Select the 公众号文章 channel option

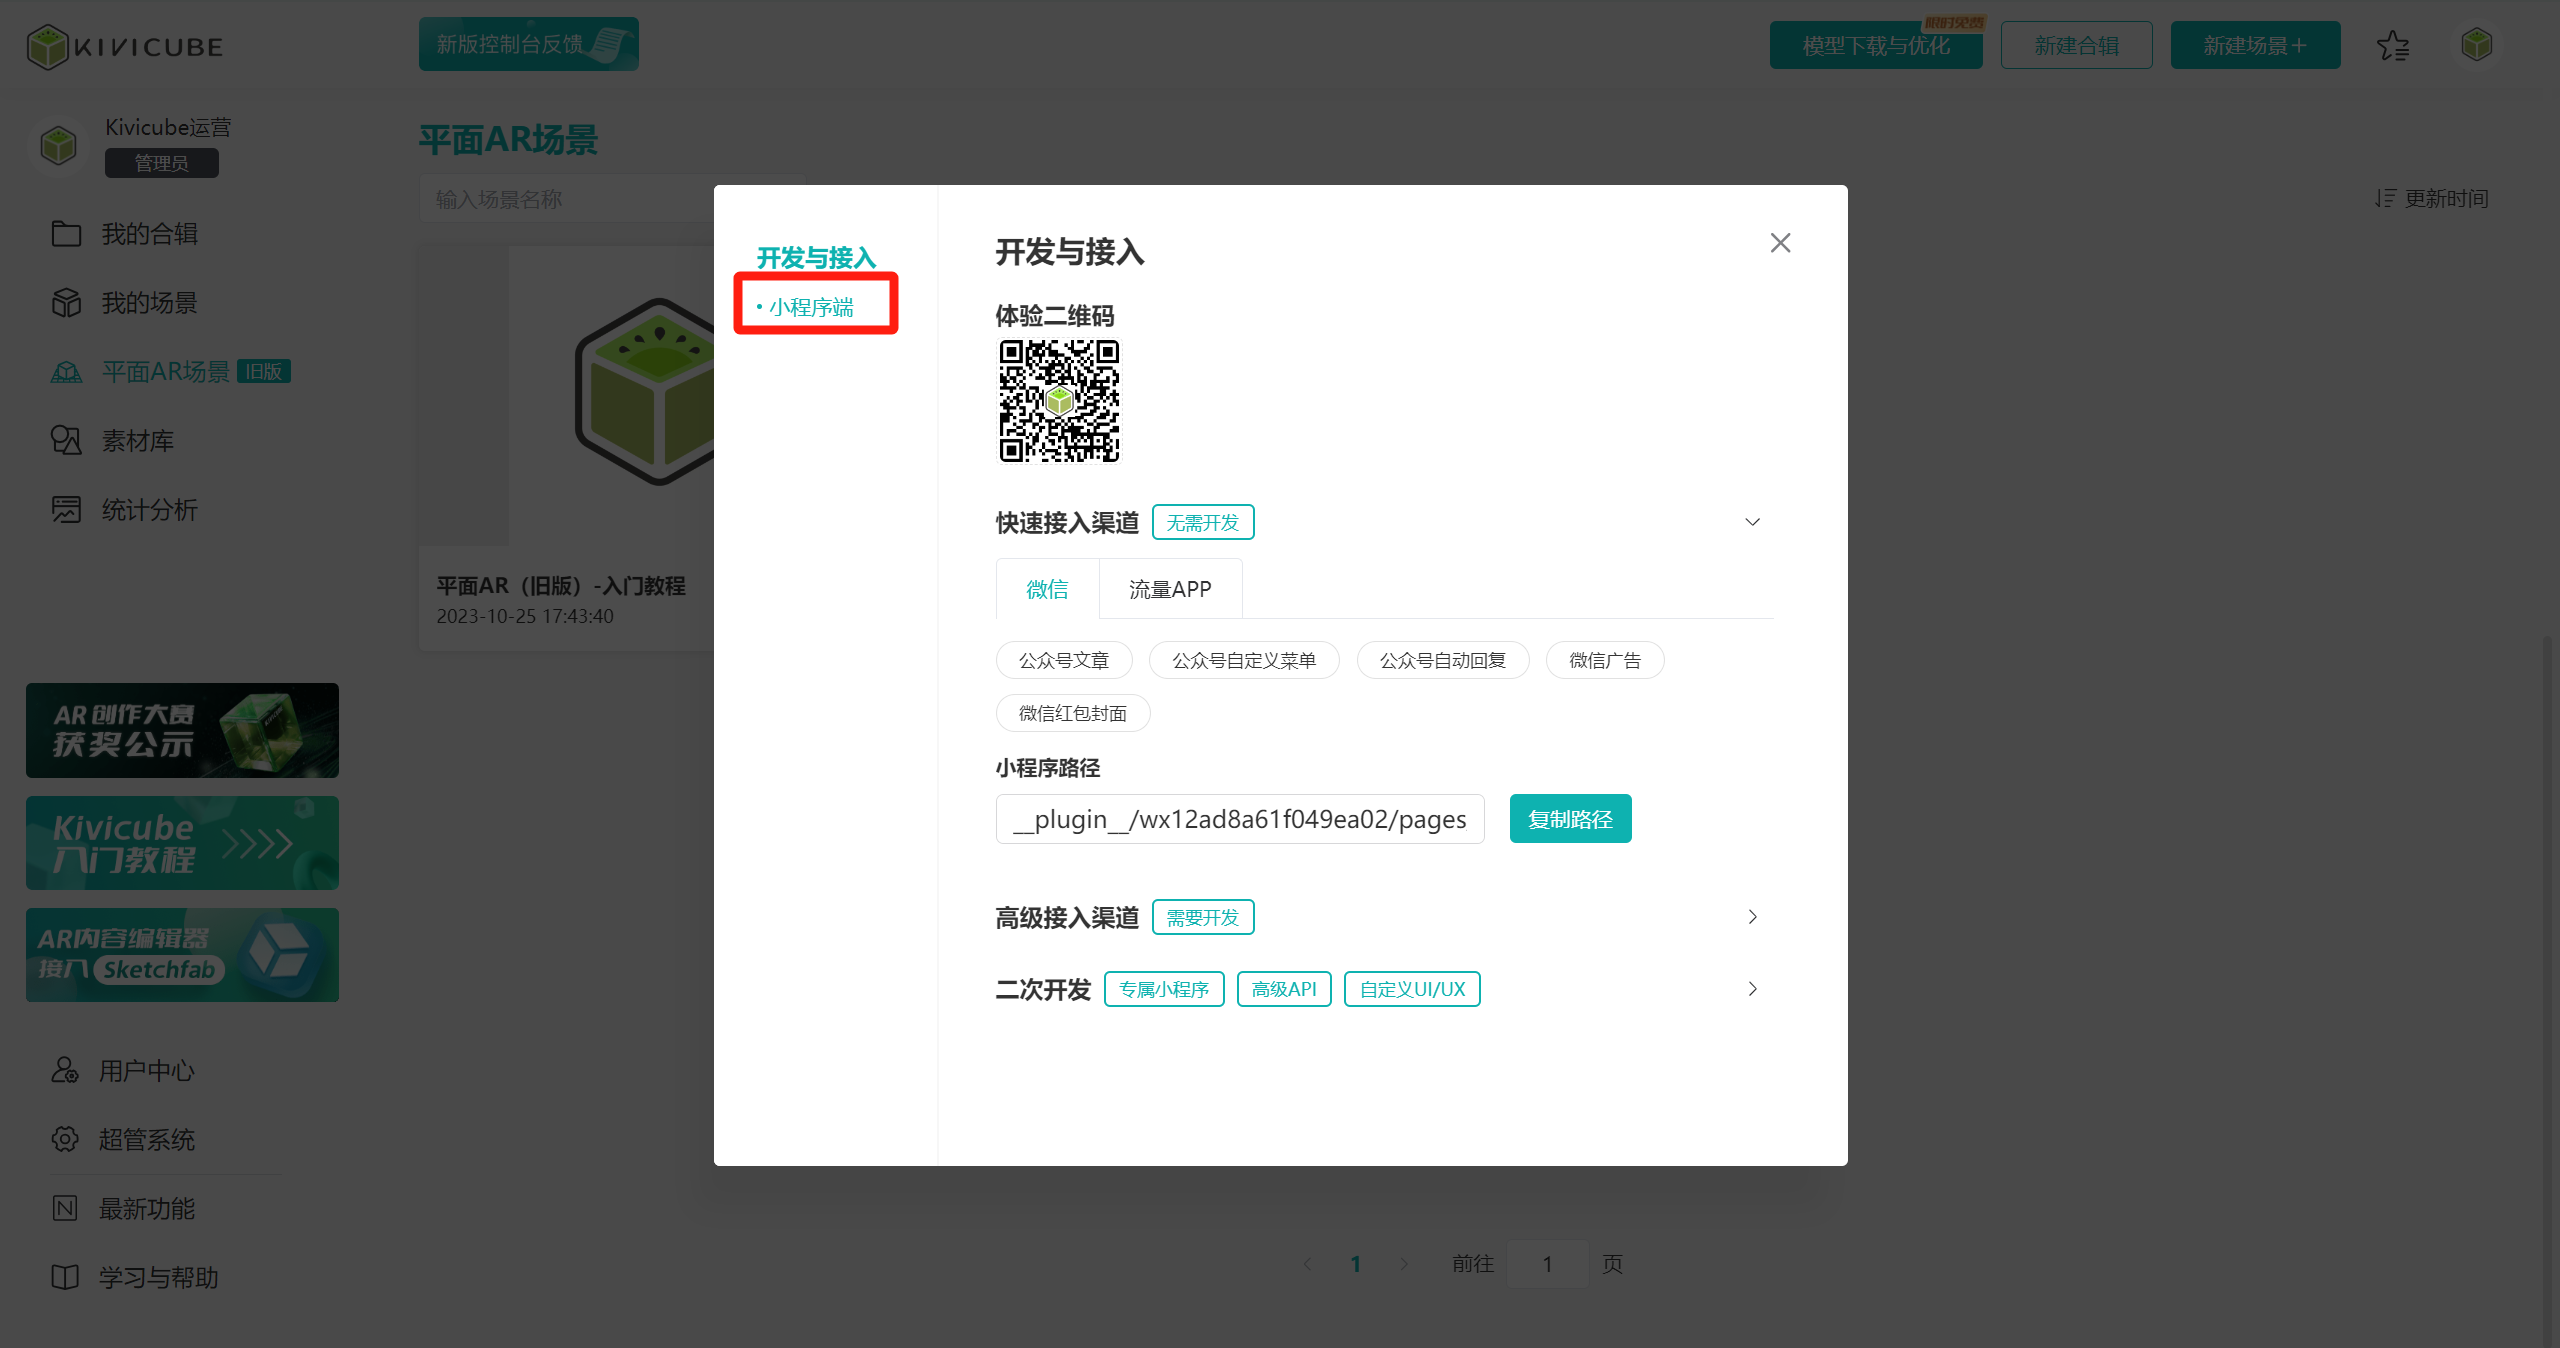tap(1064, 660)
